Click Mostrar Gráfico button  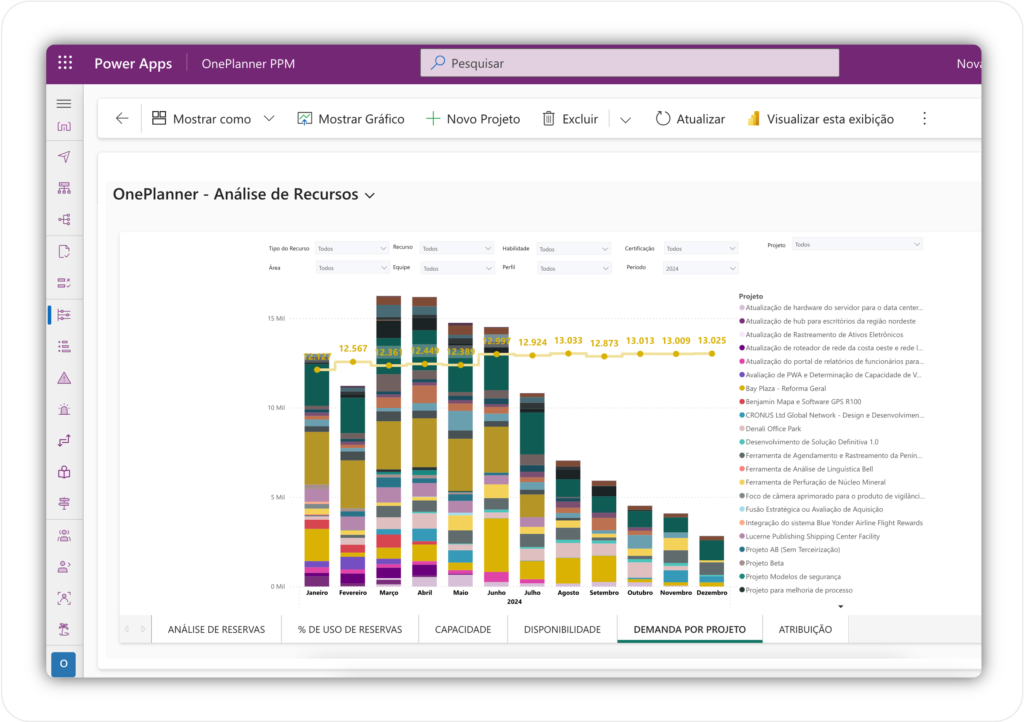tap(351, 119)
